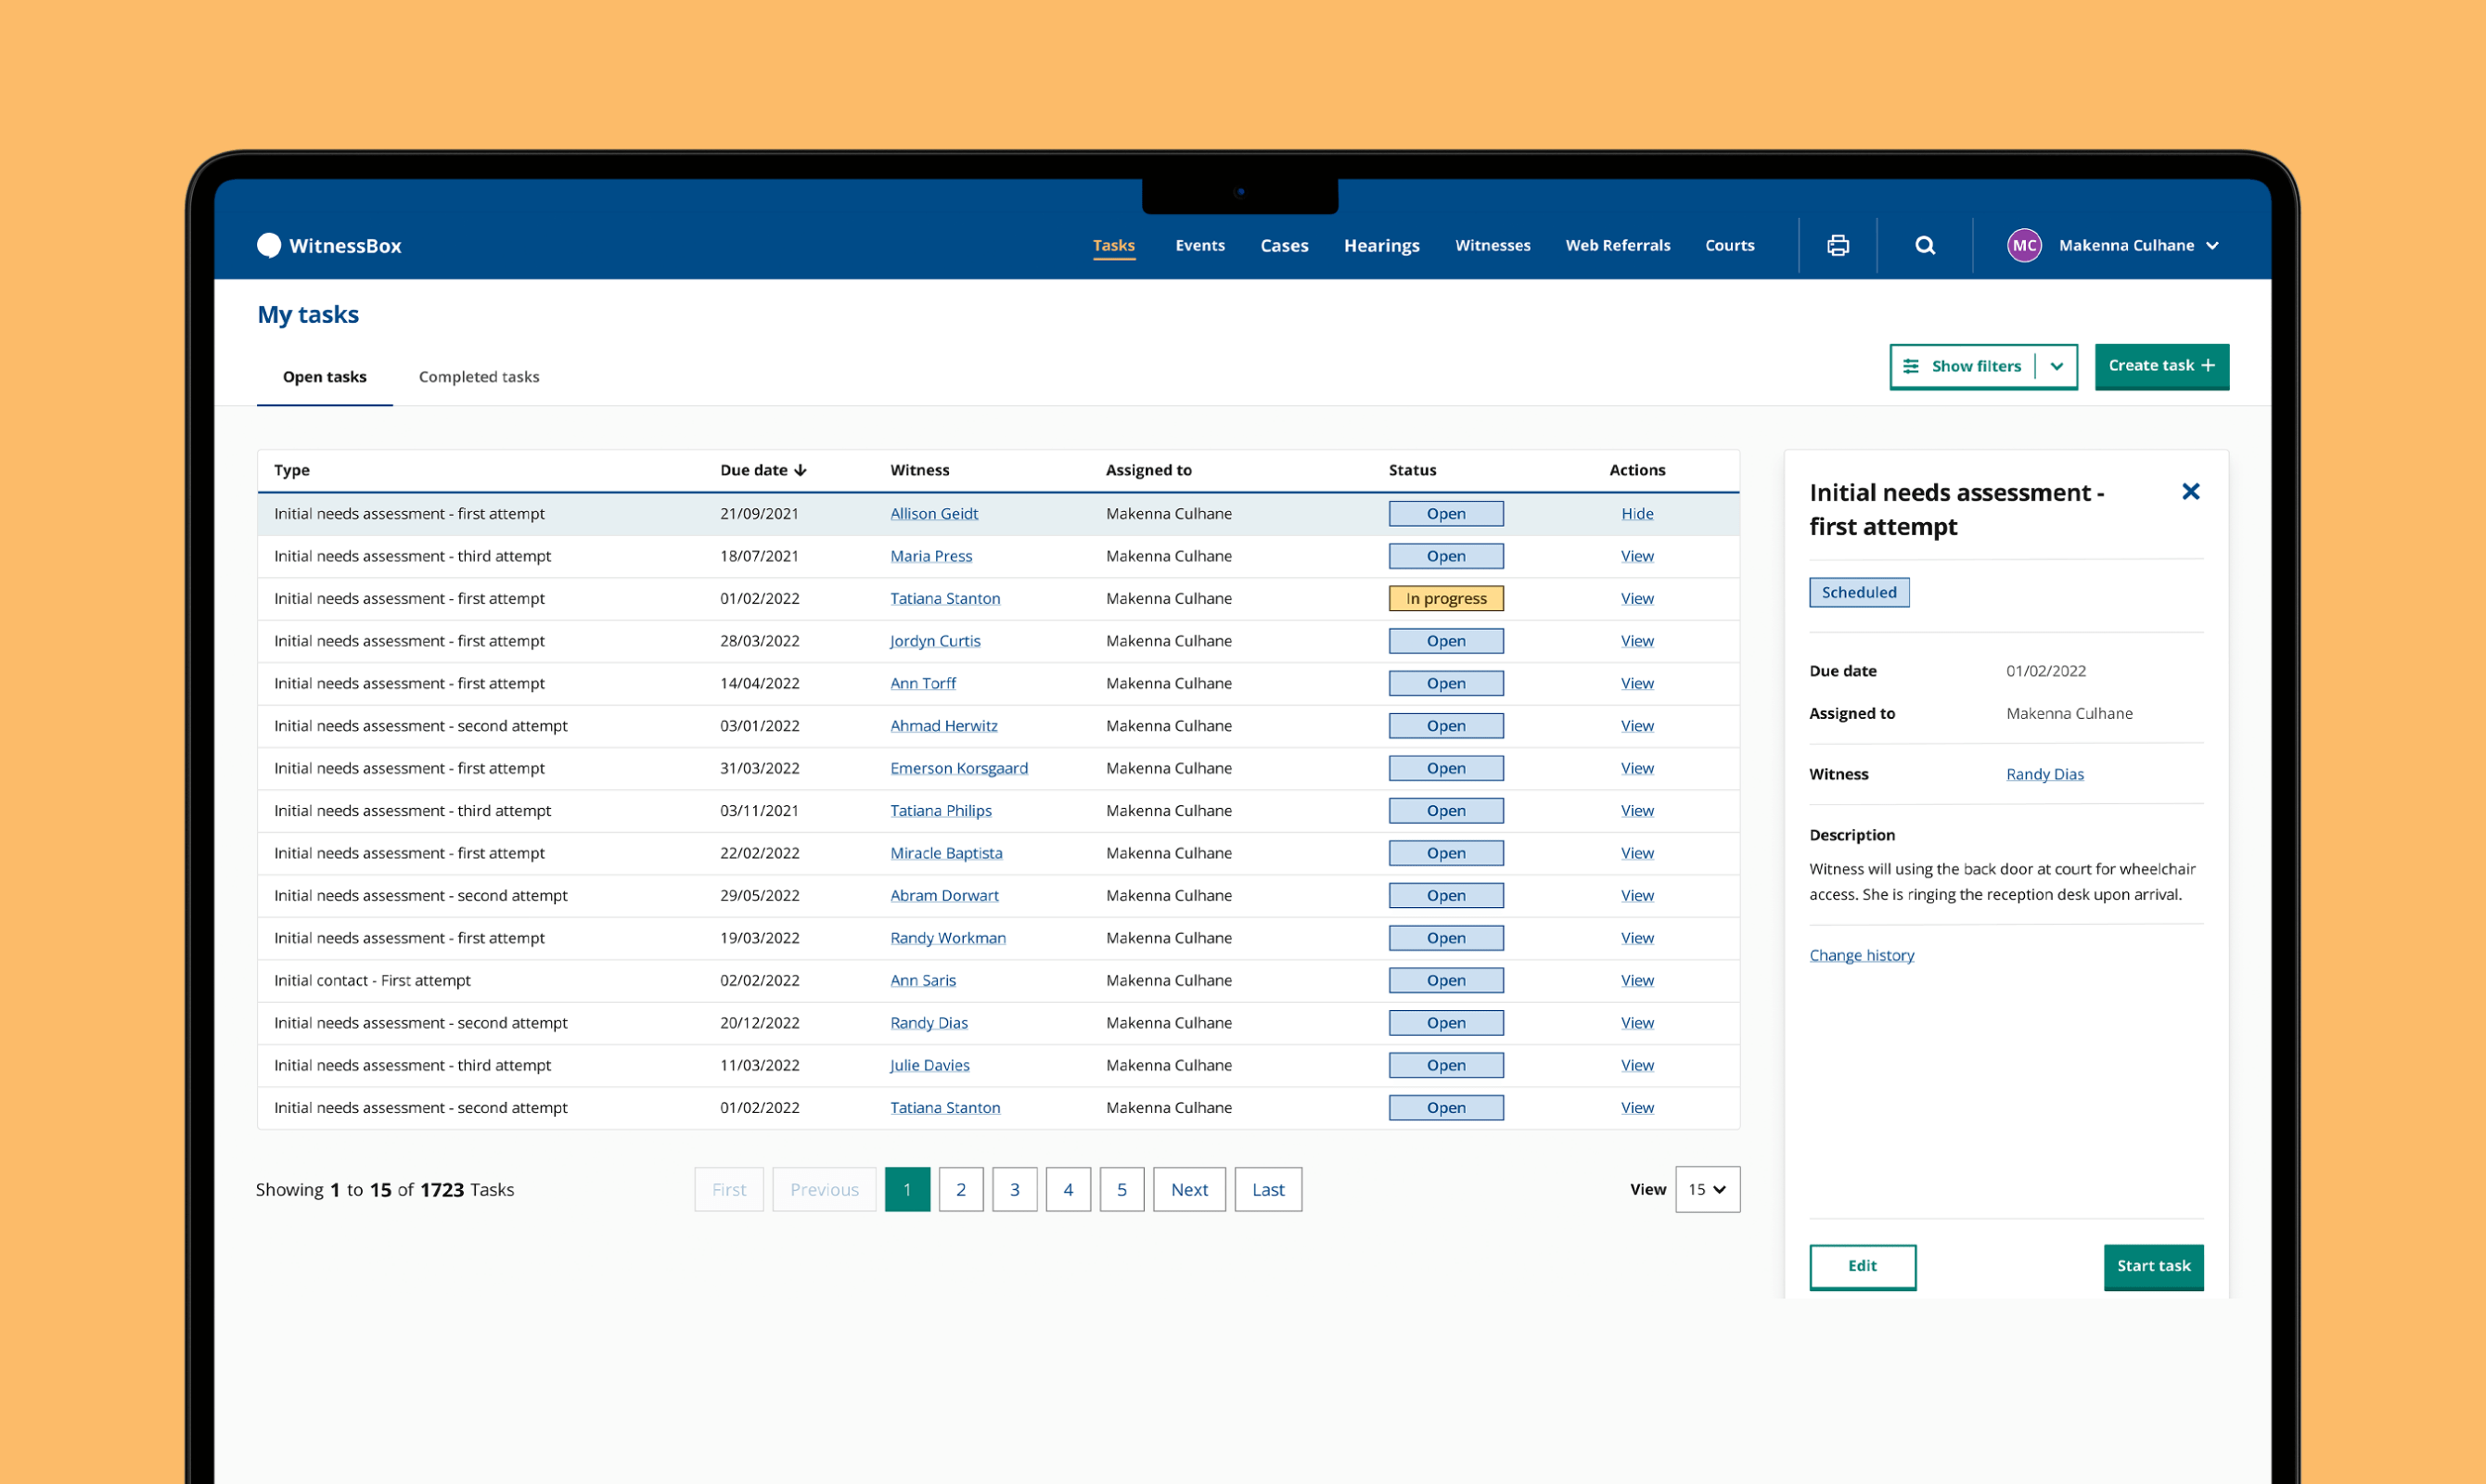Switch to the Open tasks tab
2486x1484 pixels.
point(325,377)
